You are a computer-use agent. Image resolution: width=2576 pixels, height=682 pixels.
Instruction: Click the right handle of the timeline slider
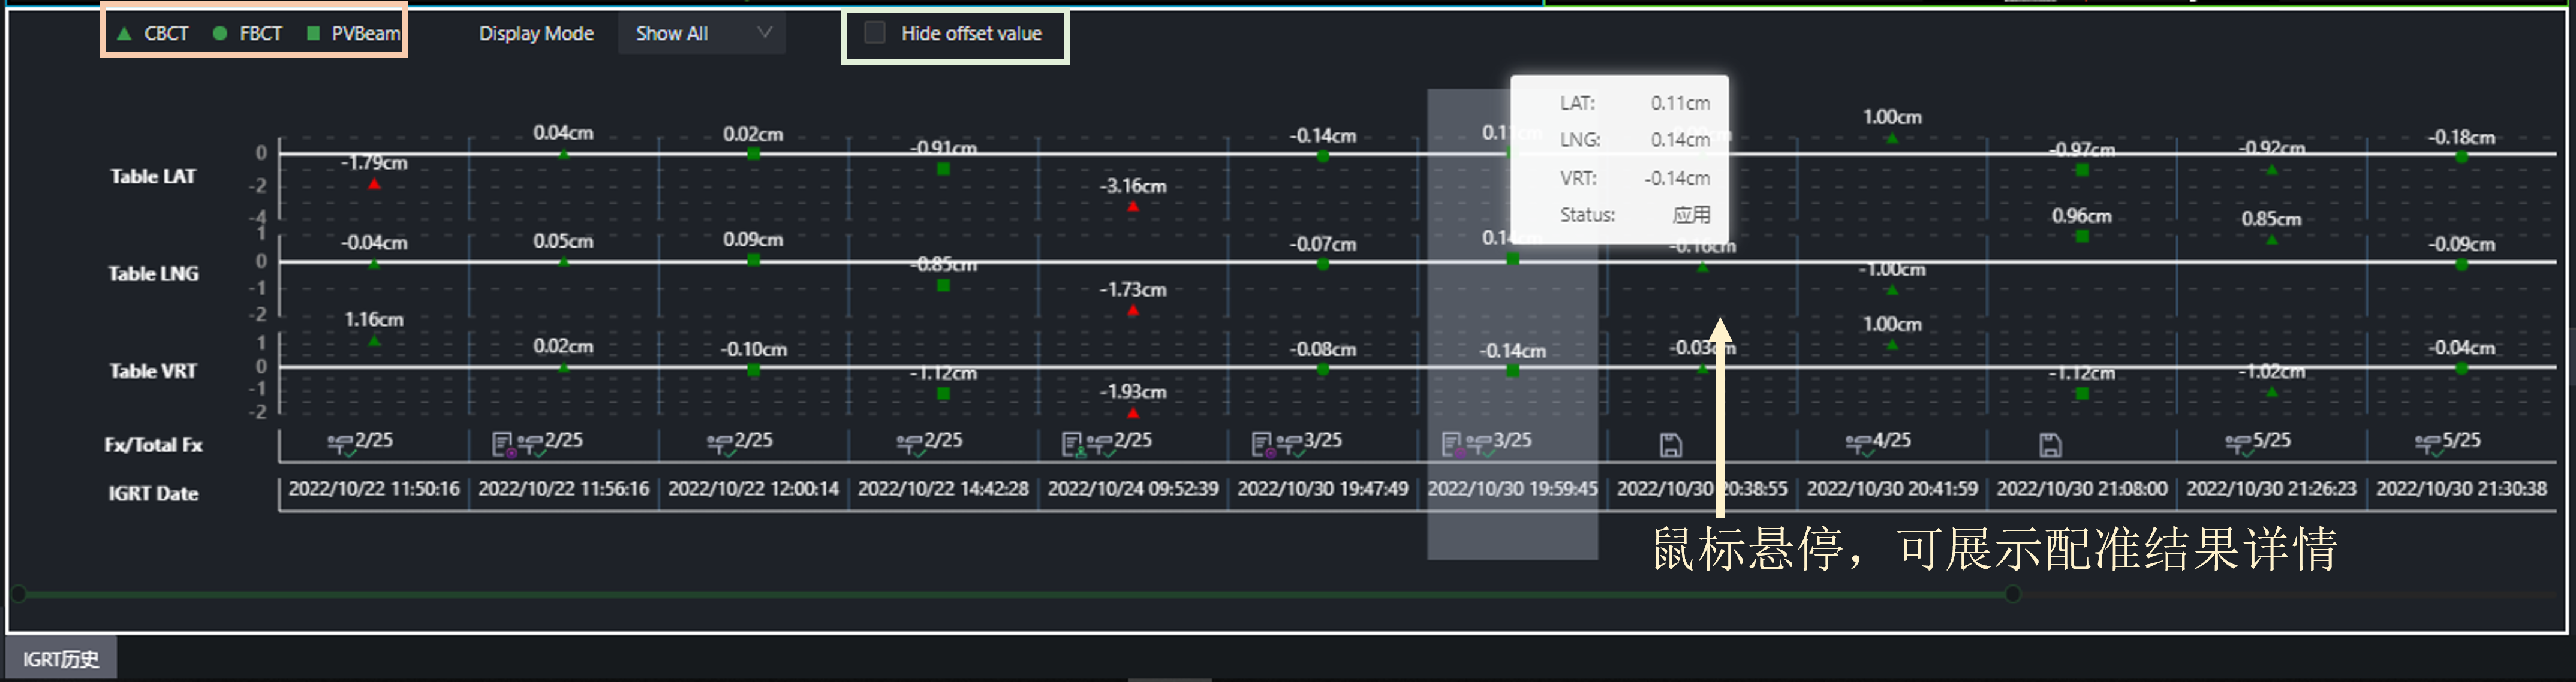(2013, 594)
